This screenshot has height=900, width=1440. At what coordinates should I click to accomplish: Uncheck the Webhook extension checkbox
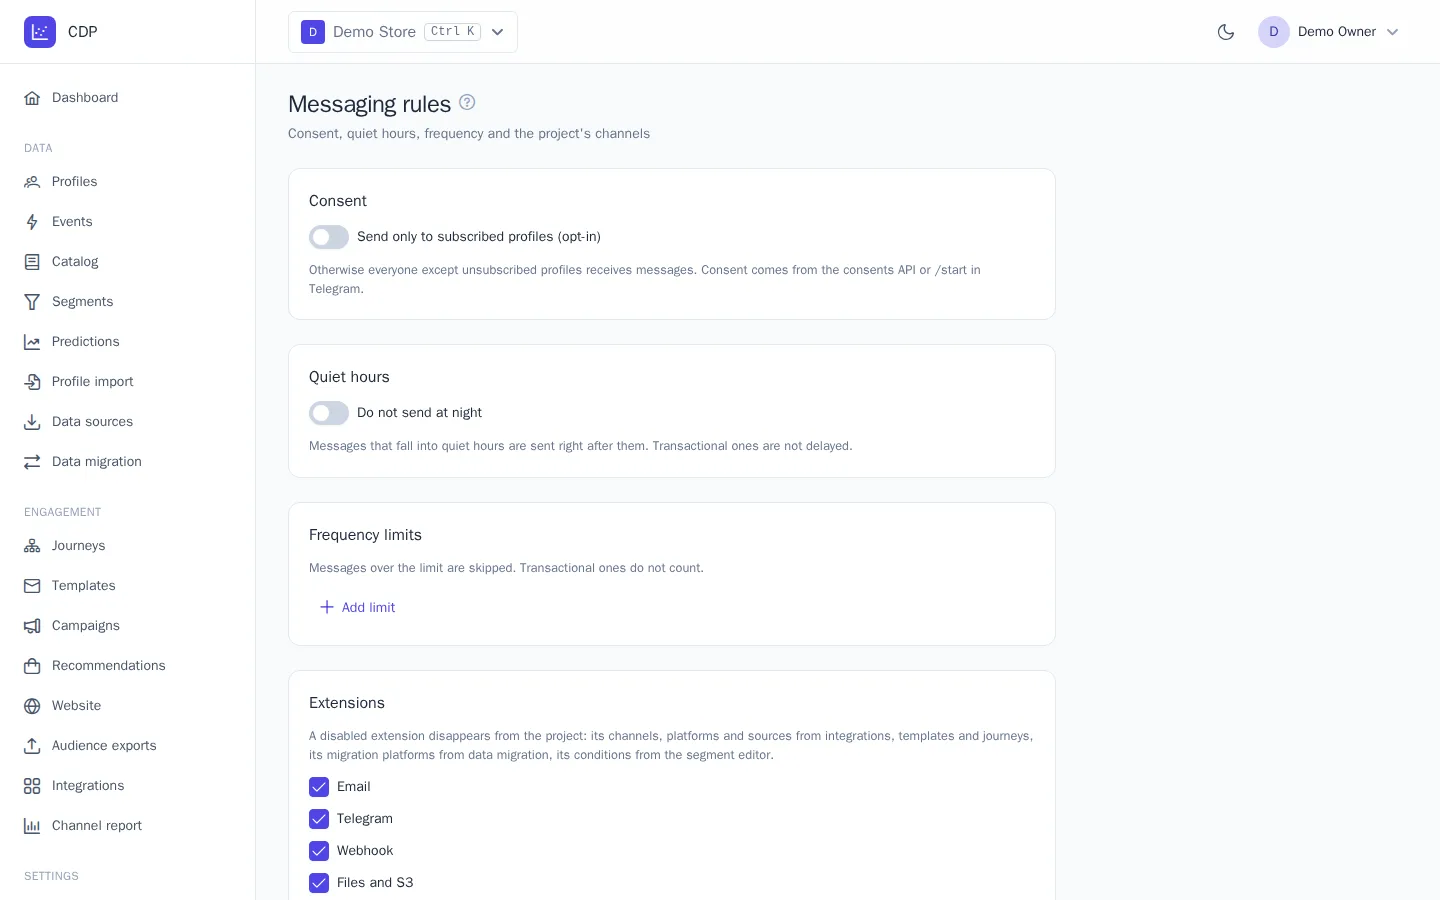319,851
